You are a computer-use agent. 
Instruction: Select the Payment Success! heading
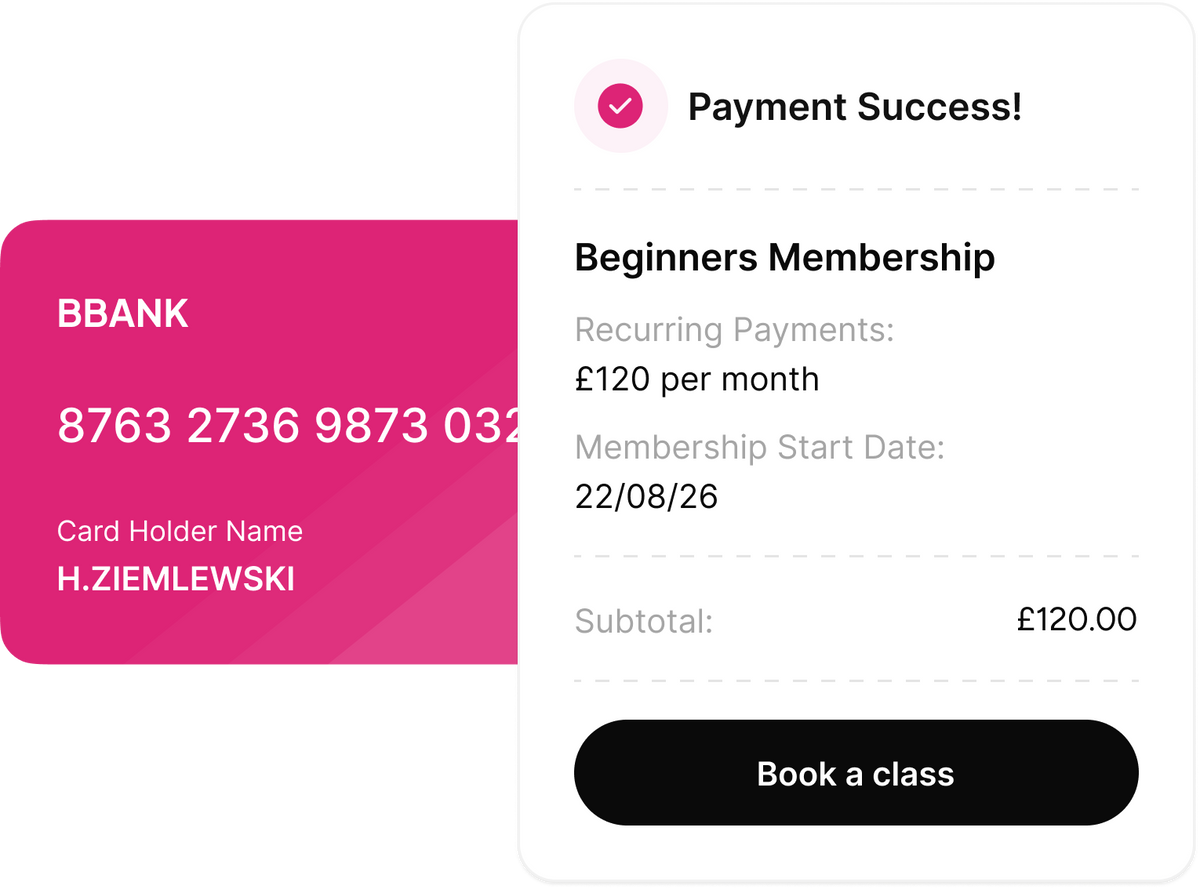pyautogui.click(x=855, y=107)
